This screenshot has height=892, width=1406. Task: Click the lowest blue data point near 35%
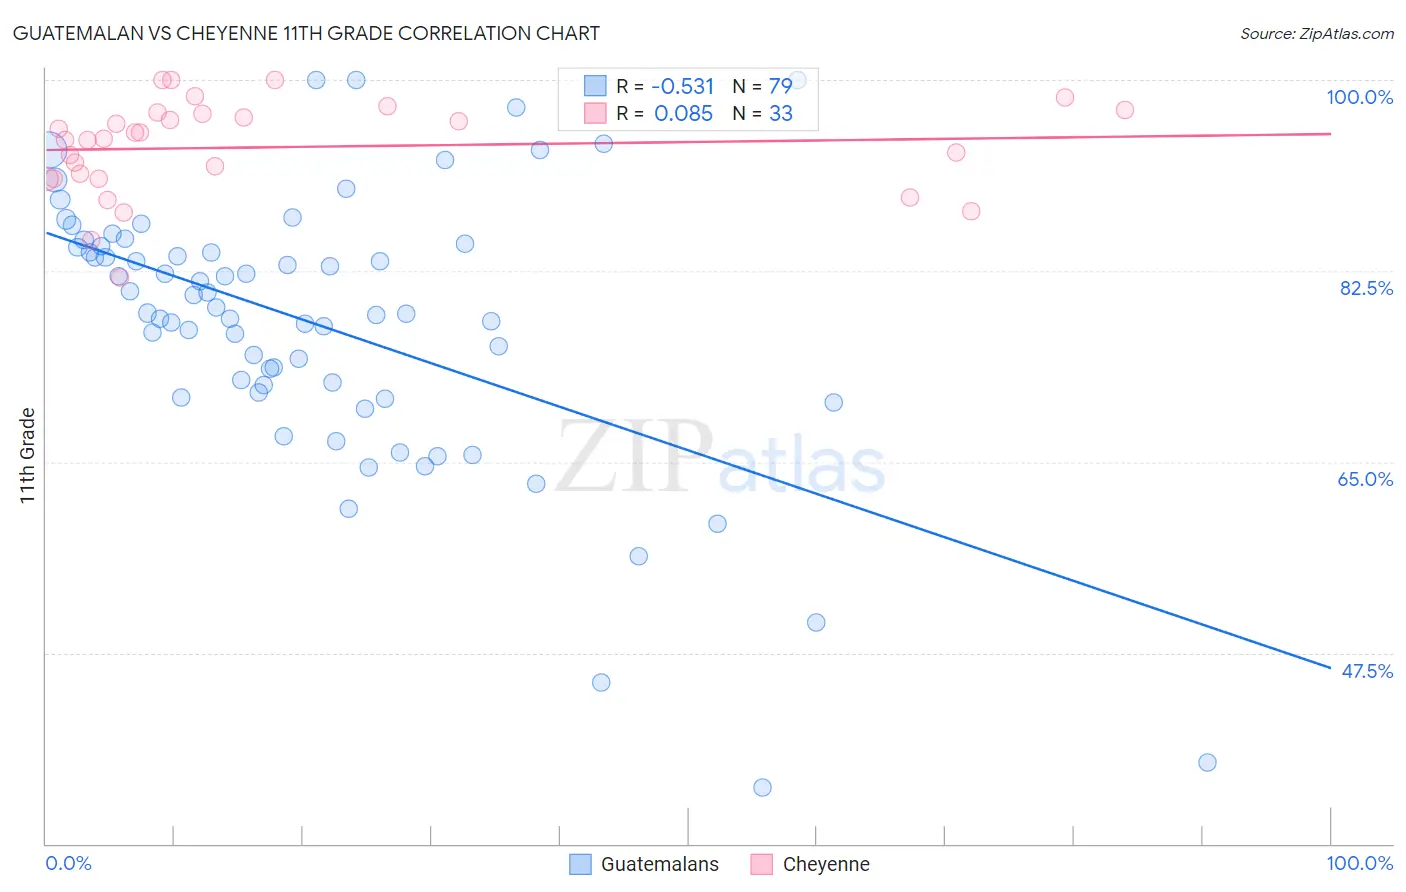[x=762, y=788]
